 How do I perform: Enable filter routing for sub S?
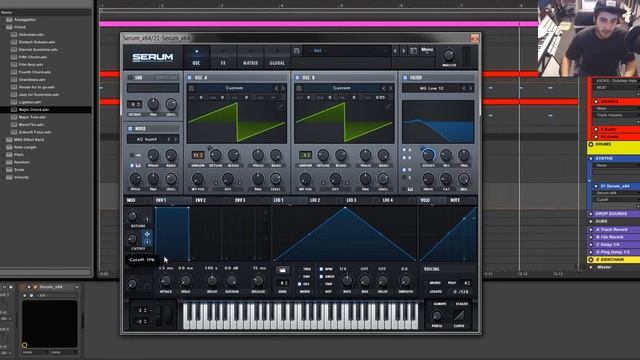click(404, 177)
